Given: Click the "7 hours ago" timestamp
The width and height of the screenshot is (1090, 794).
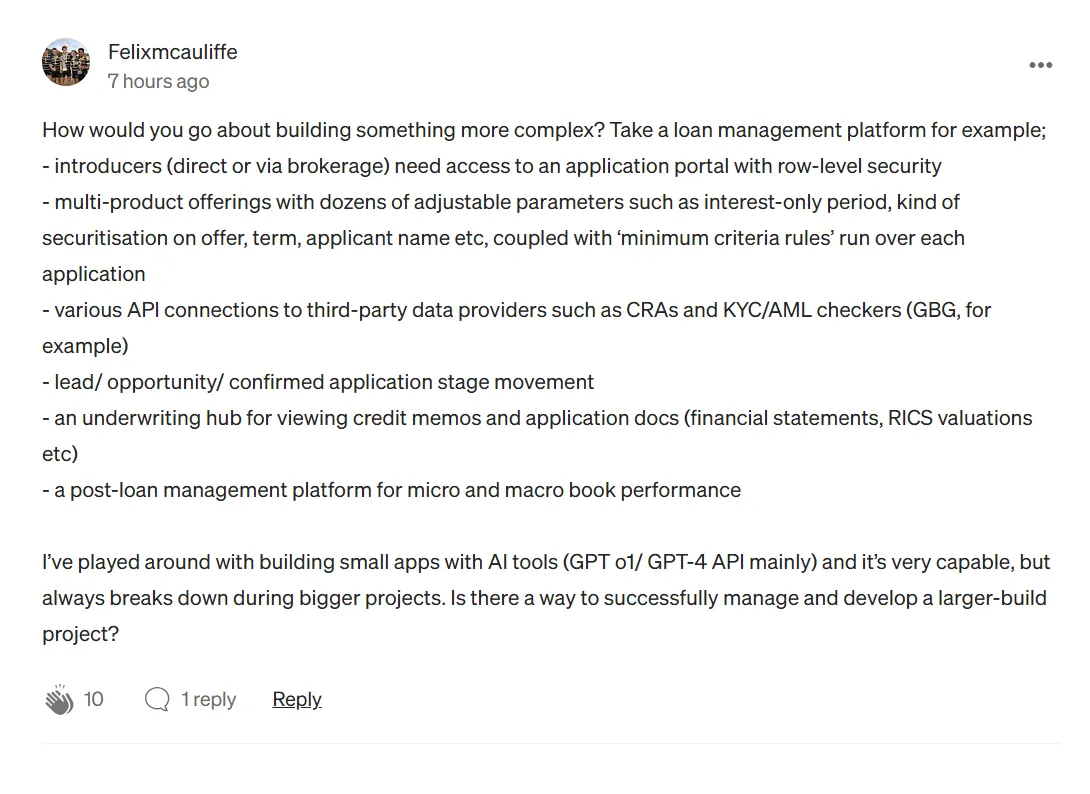Looking at the screenshot, I should click(158, 81).
